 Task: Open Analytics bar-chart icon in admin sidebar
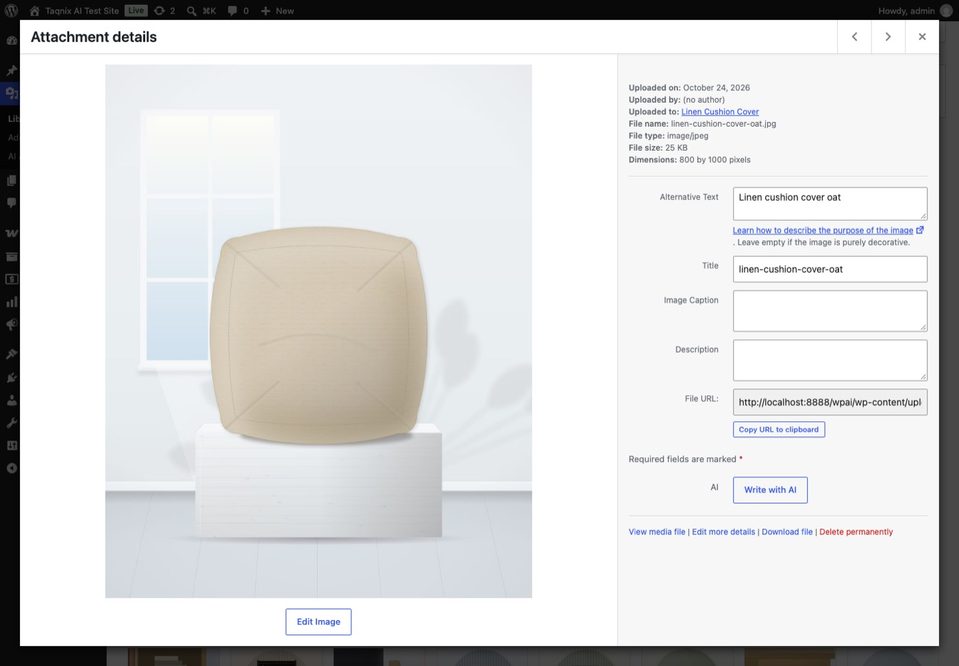11,302
